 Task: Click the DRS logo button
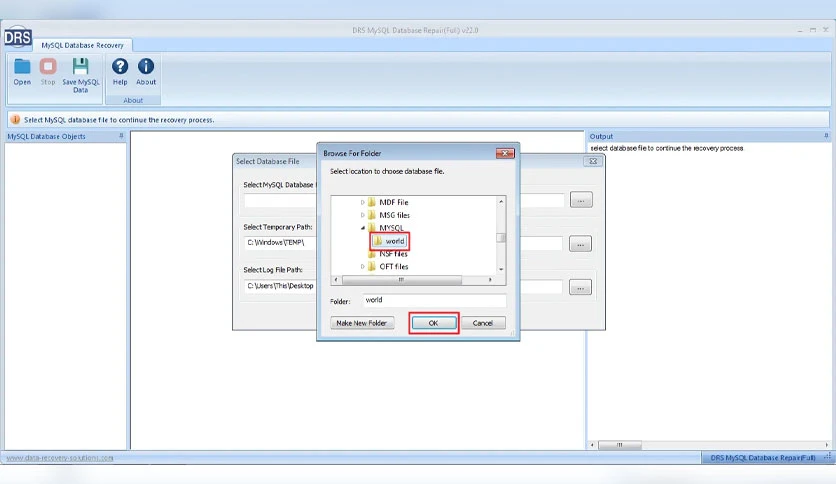pos(18,37)
